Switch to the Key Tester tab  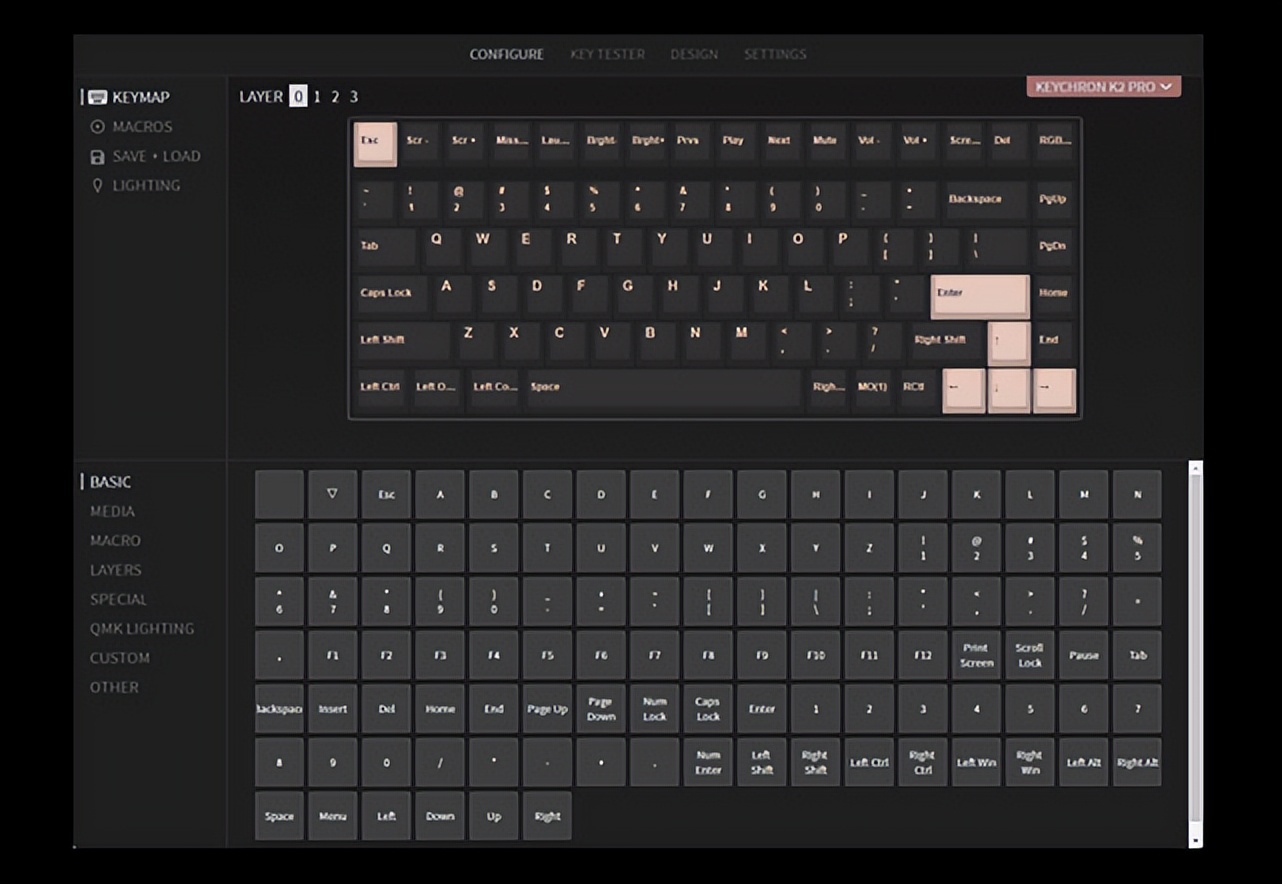tap(607, 55)
